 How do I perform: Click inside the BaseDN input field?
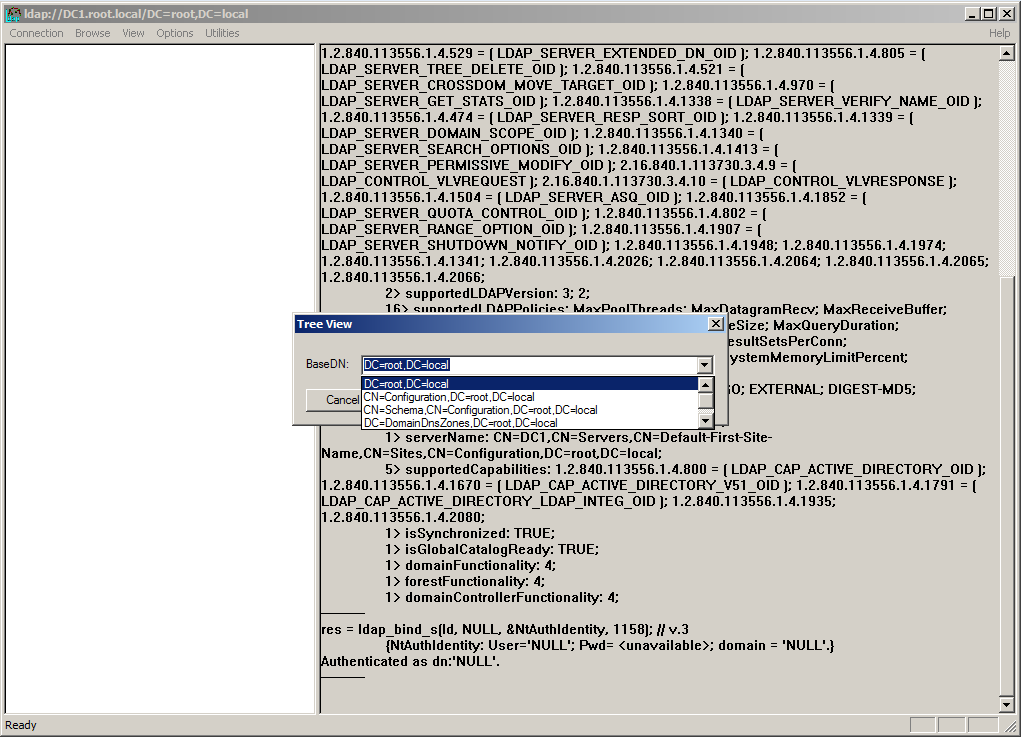point(520,364)
